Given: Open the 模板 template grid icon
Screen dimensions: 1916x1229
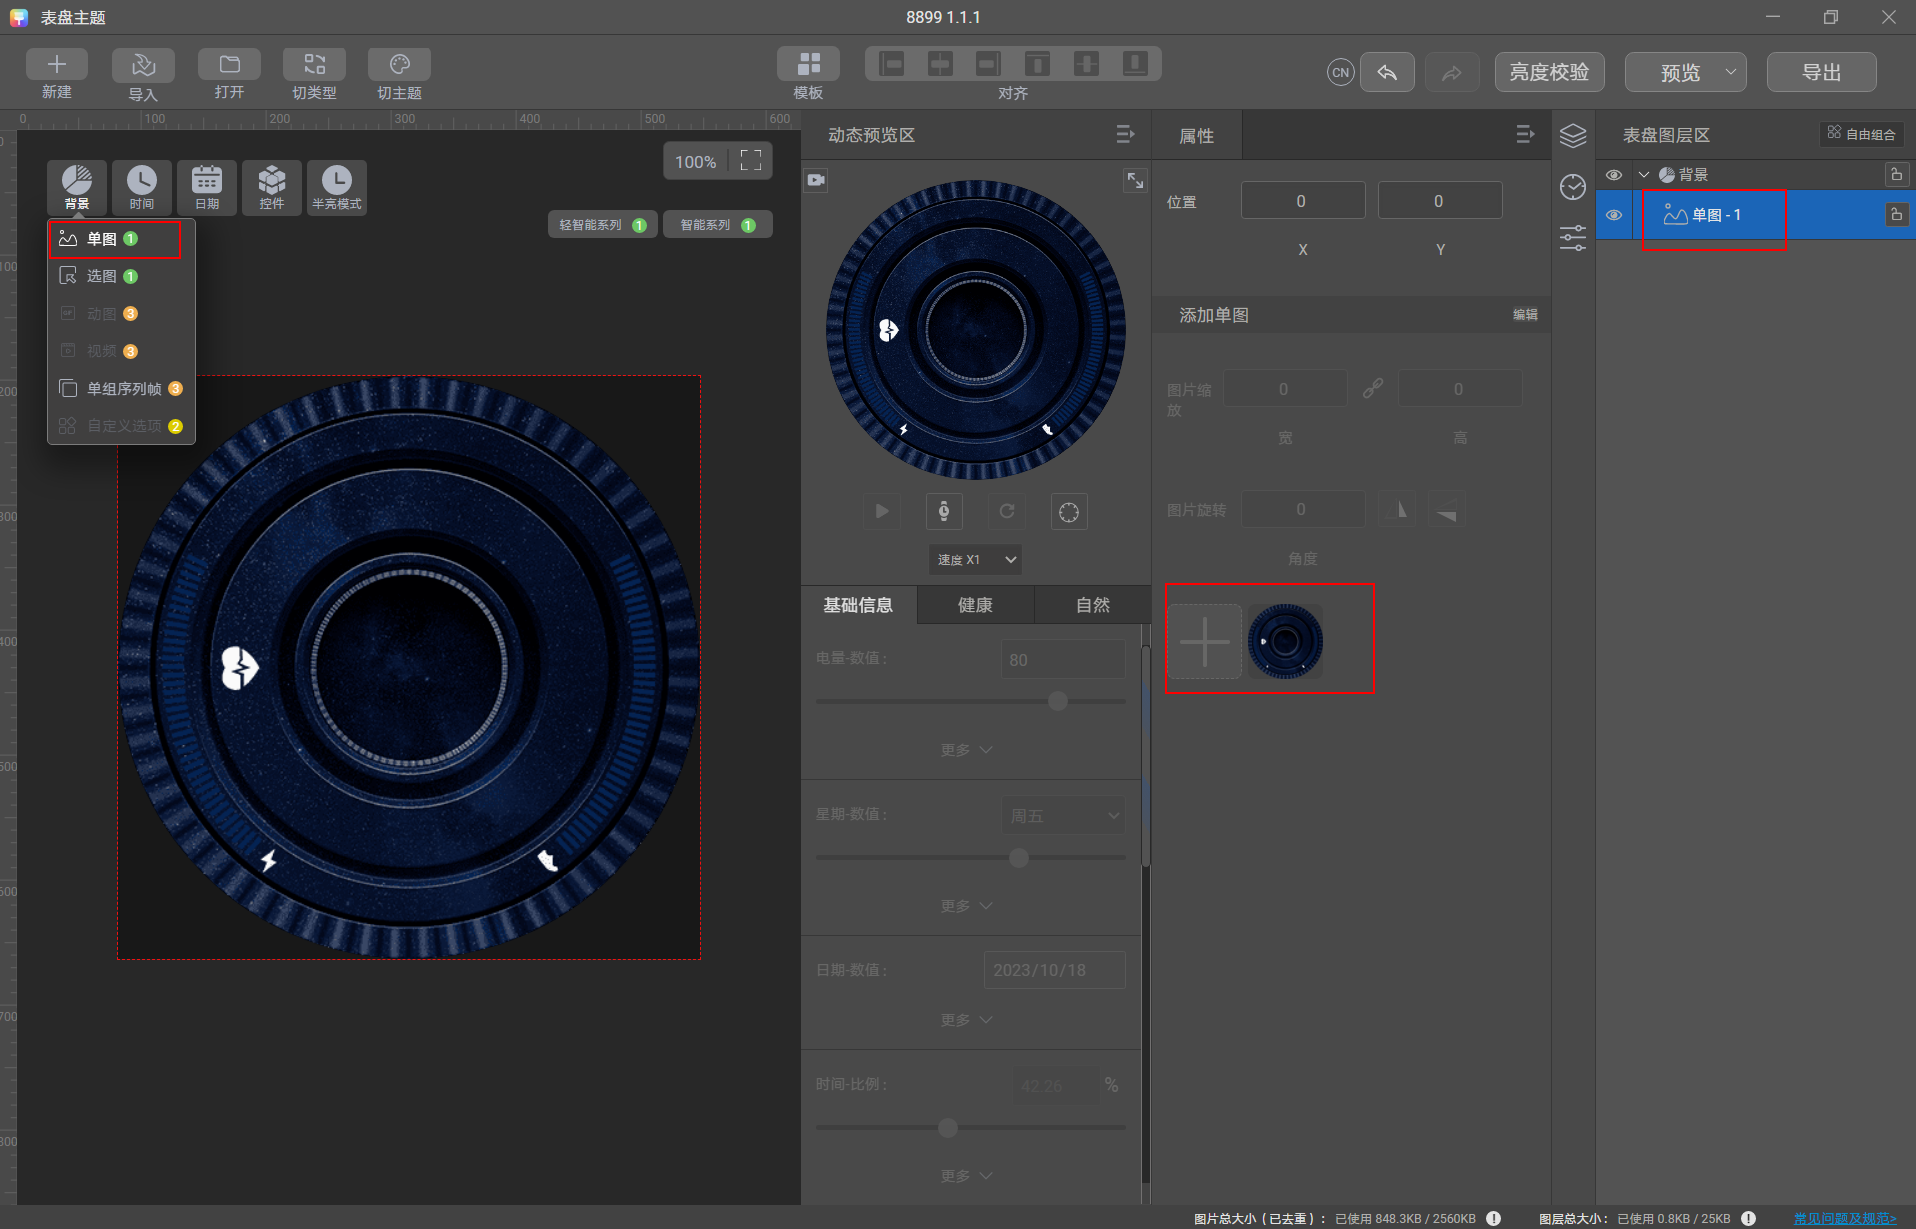Looking at the screenshot, I should 808,64.
